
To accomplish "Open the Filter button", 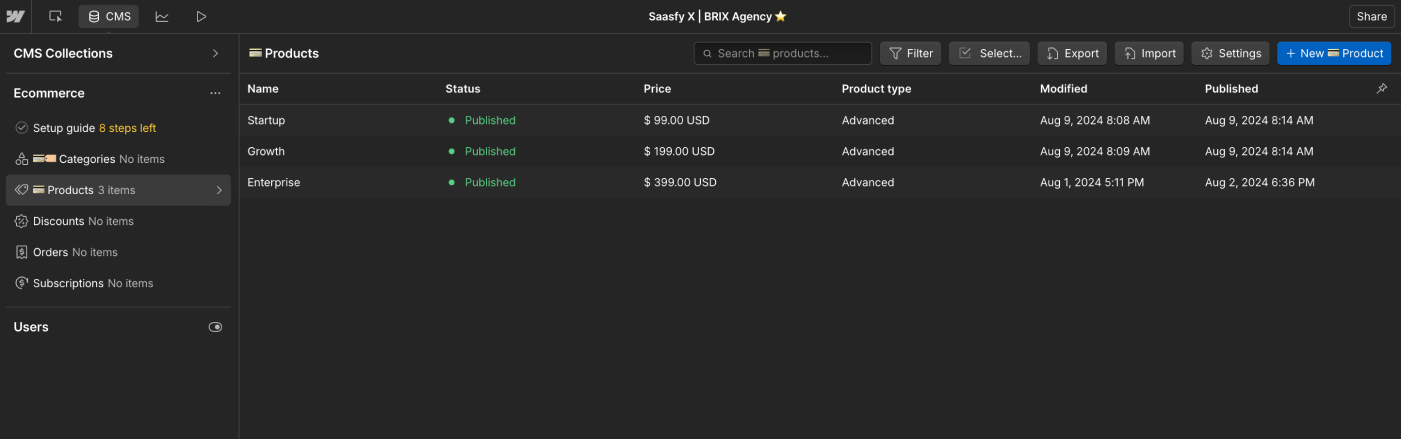I will [910, 53].
